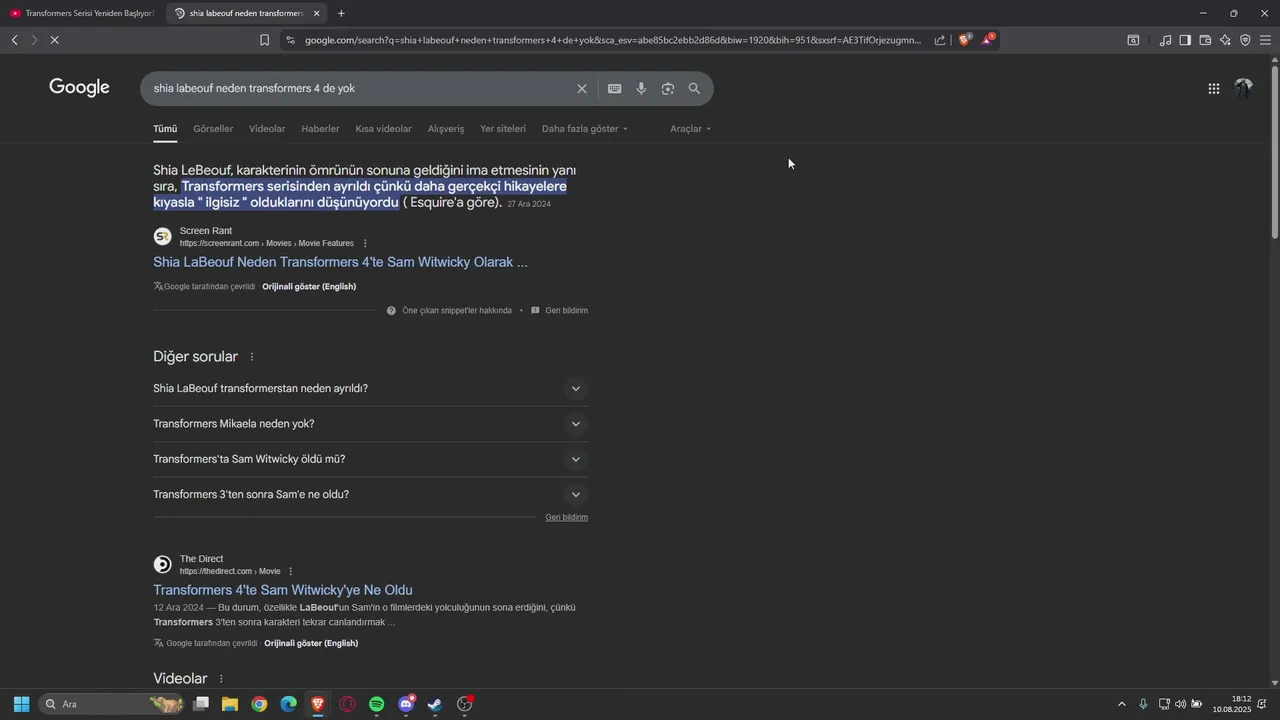Switch to the Görseller tab

pyautogui.click(x=213, y=129)
